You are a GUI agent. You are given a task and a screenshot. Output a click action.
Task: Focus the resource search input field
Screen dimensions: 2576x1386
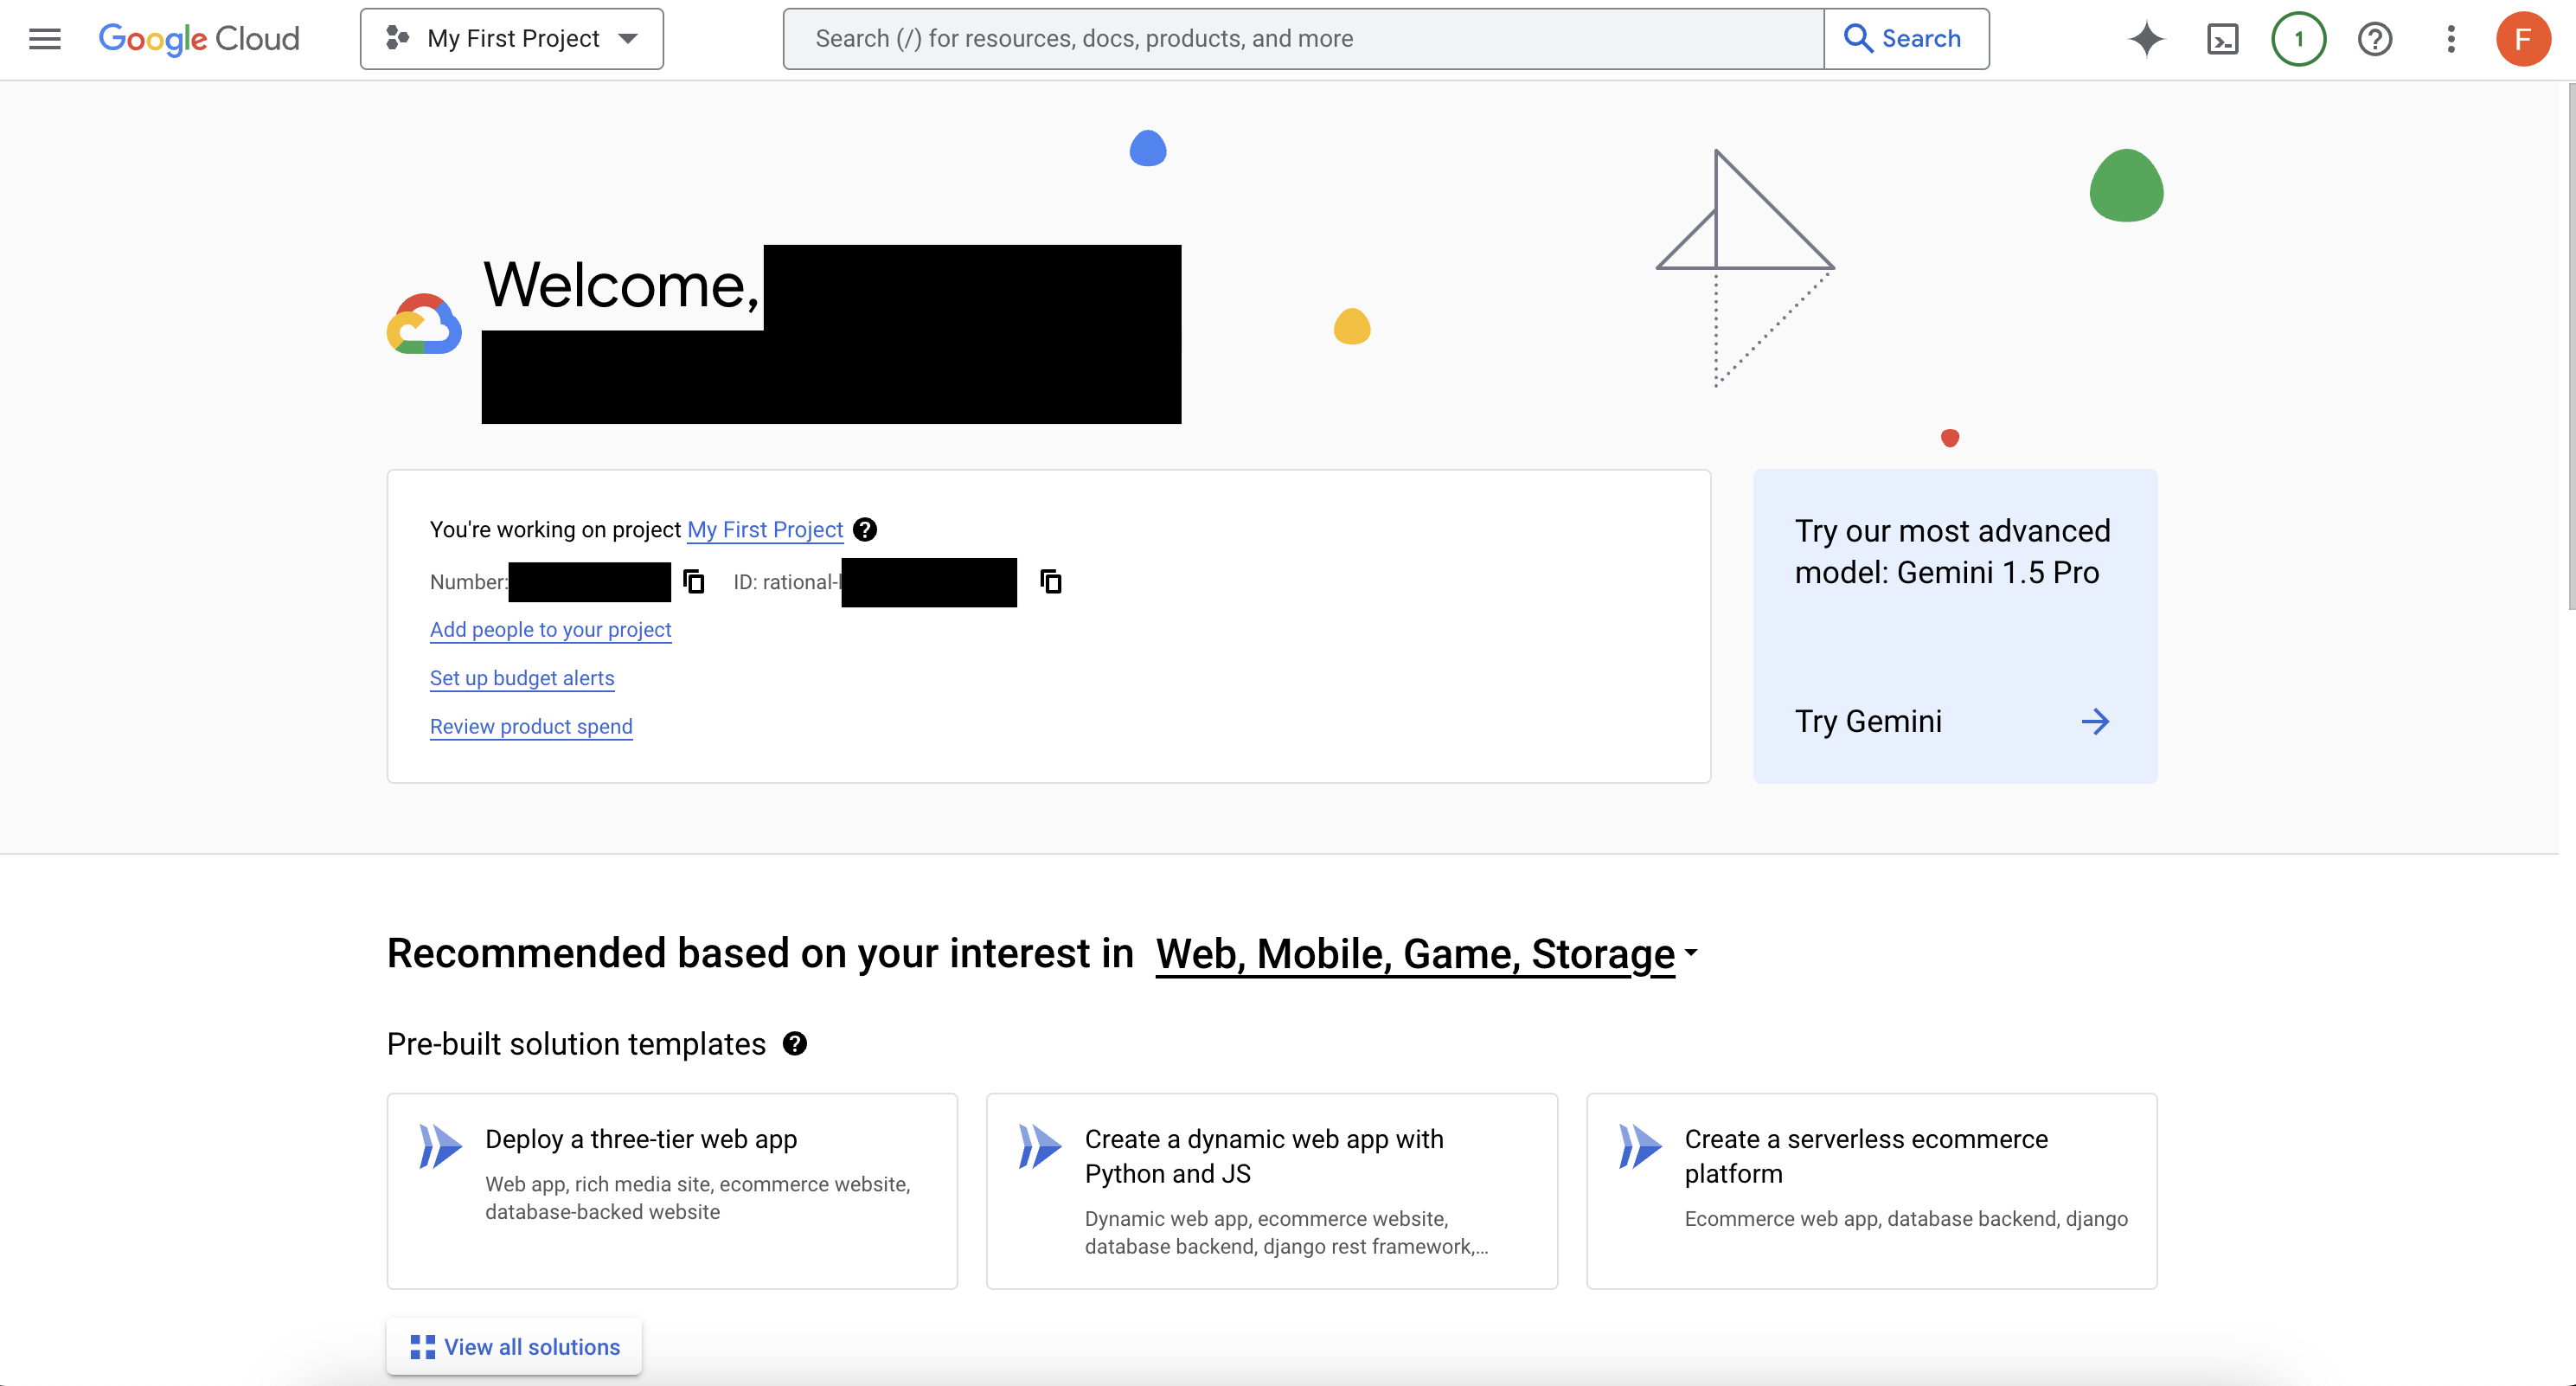[x=1303, y=39]
